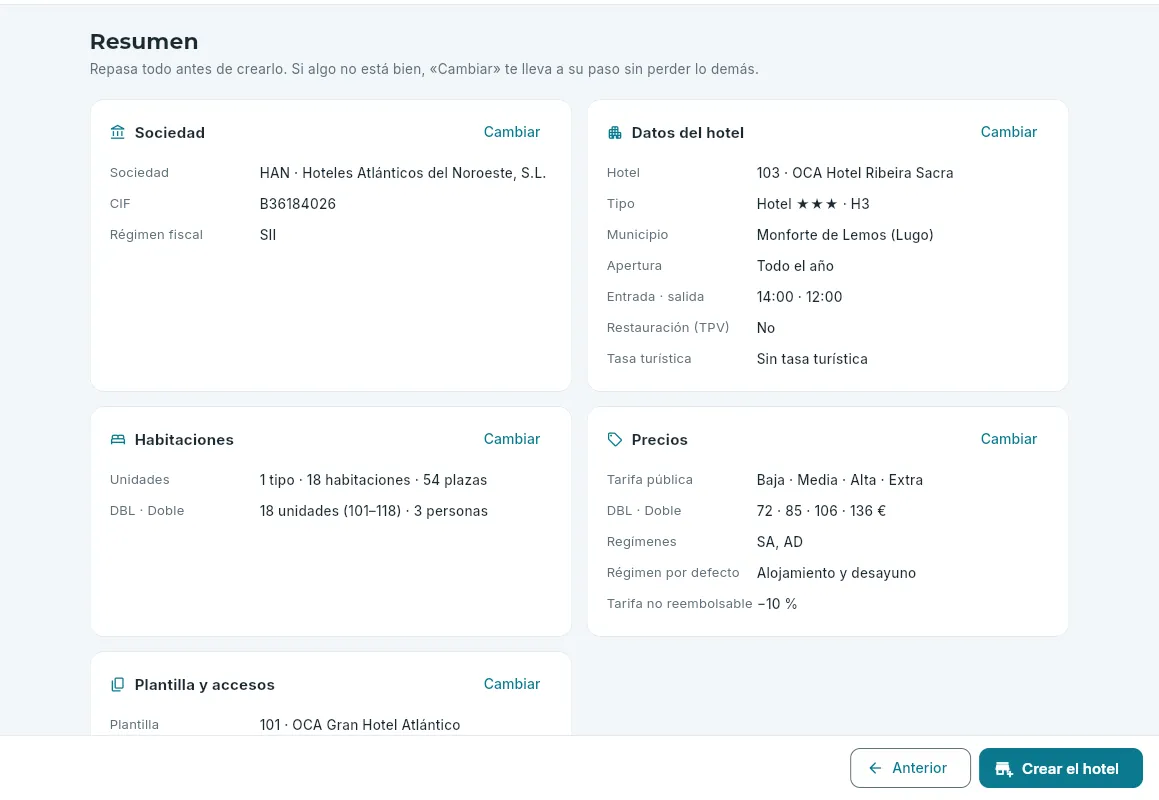Click the check-in times 14:00 · 12:00

coord(799,297)
